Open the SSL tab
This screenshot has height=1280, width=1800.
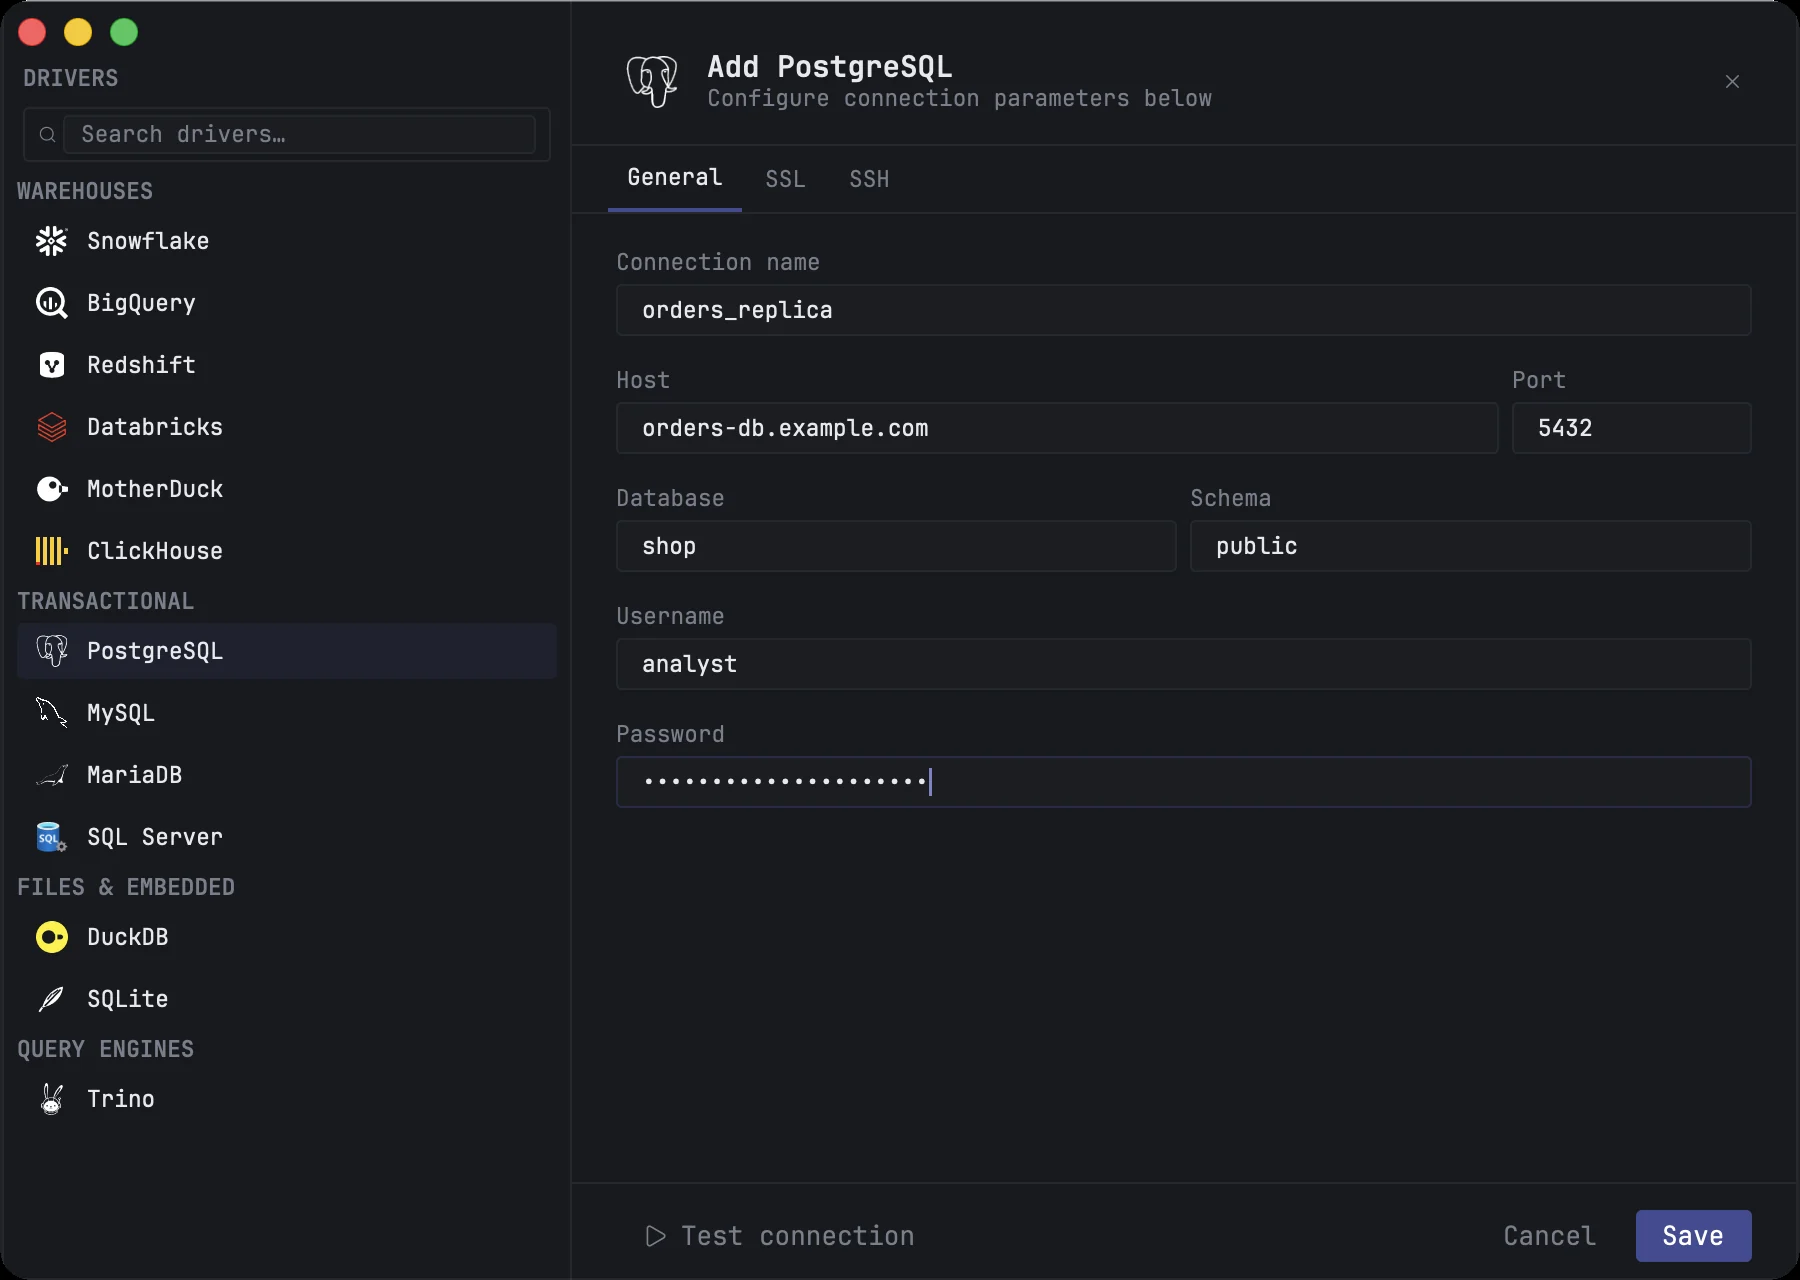(x=786, y=179)
